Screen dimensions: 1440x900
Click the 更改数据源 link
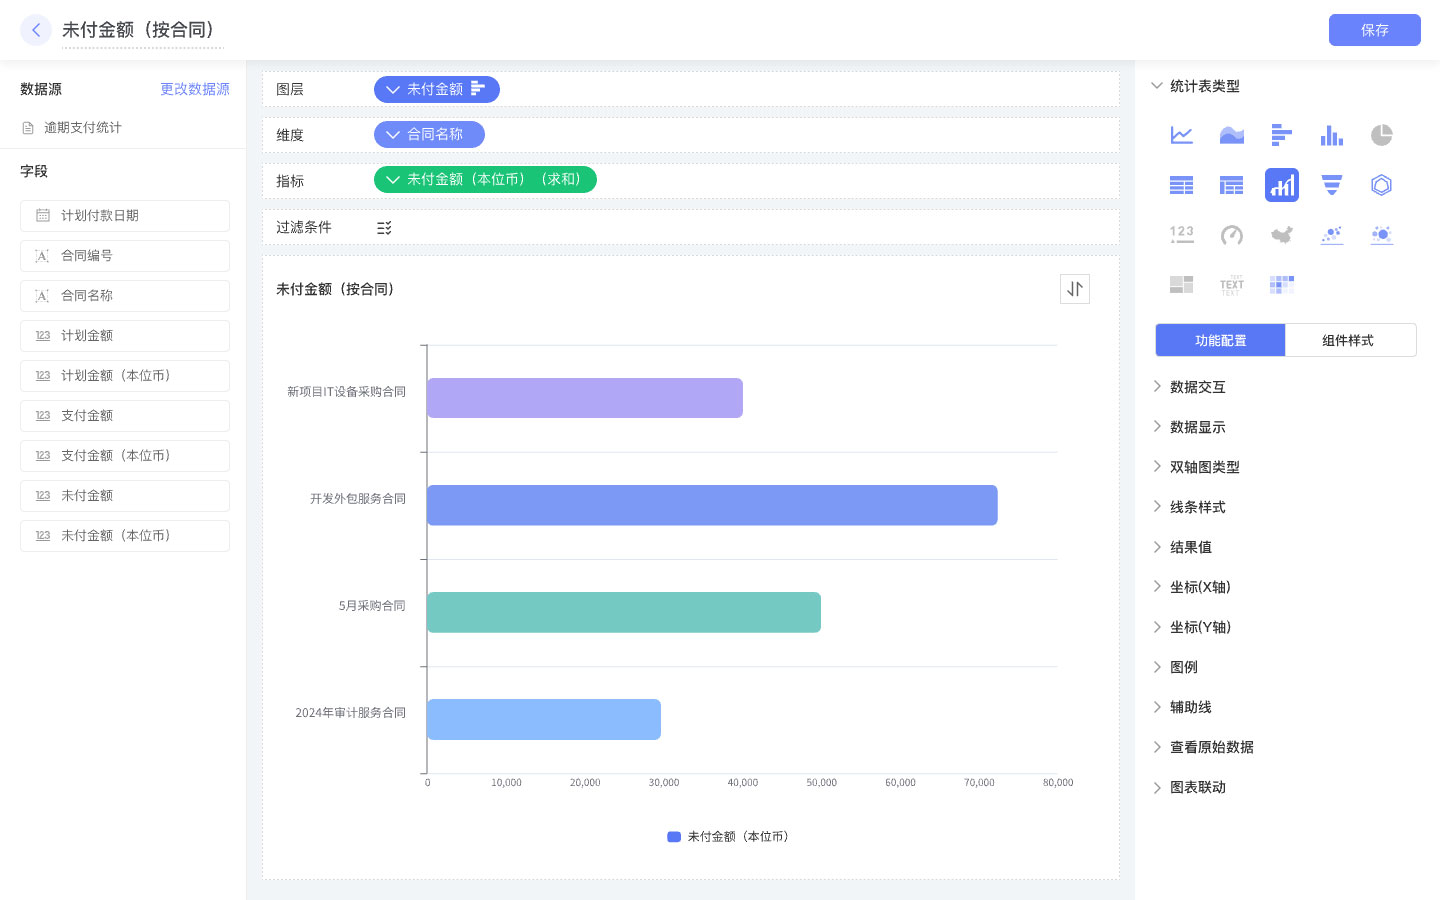coord(194,89)
